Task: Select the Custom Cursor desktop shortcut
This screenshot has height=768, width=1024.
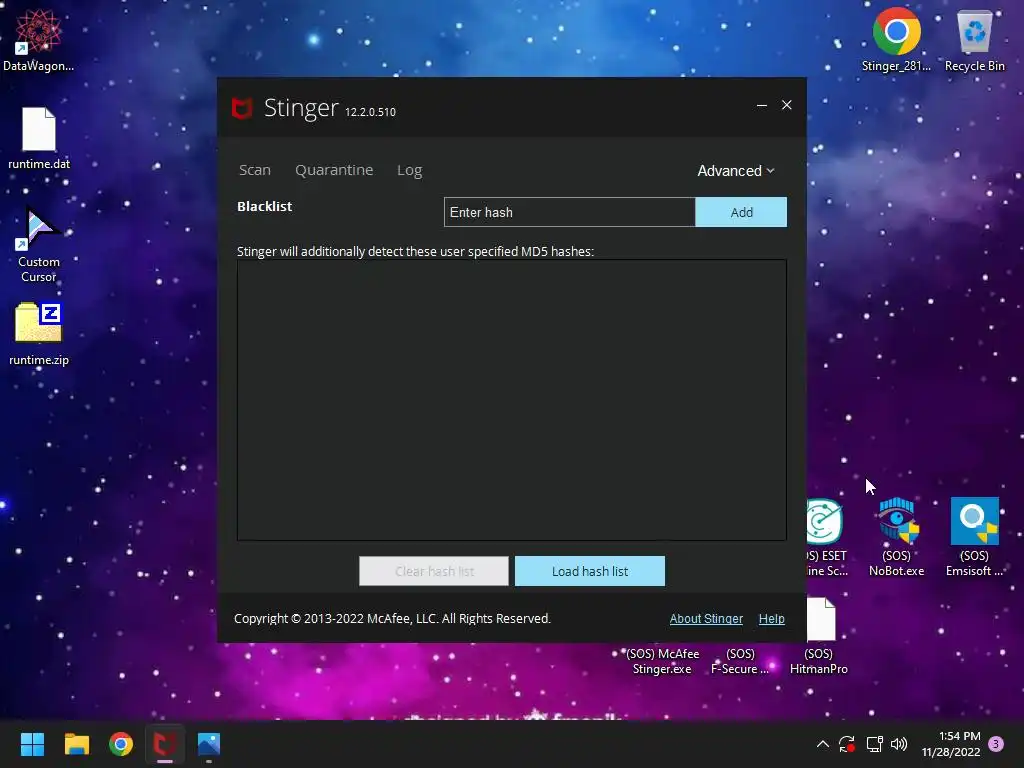Action: [x=39, y=244]
